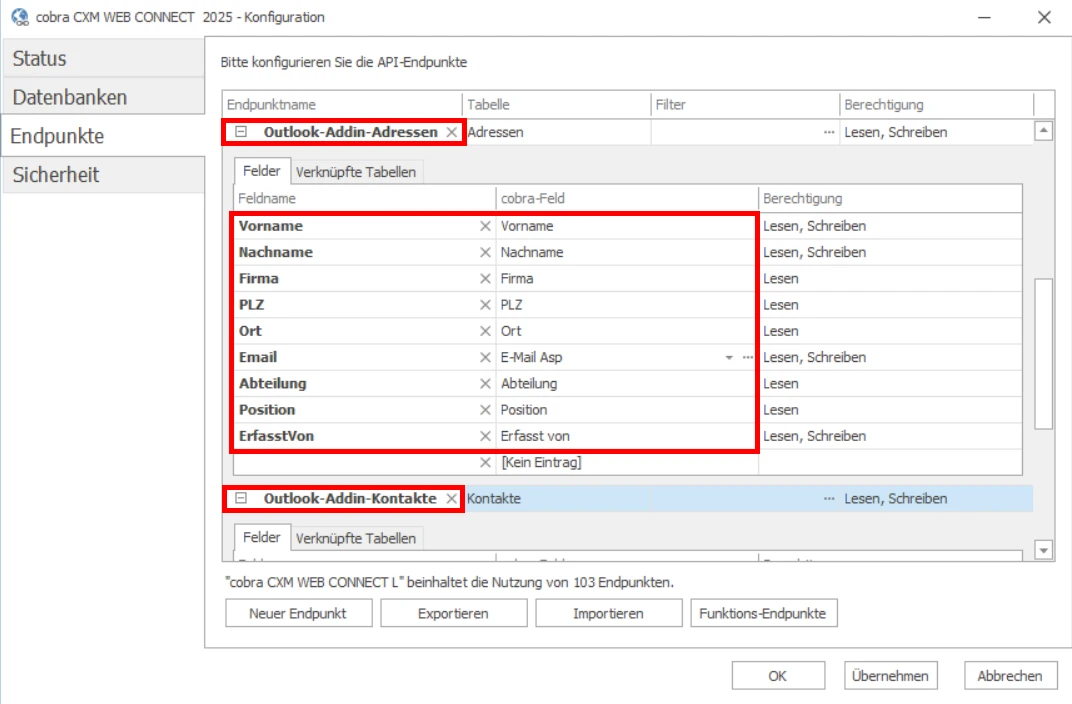Remove the Firma field with X

click(485, 279)
